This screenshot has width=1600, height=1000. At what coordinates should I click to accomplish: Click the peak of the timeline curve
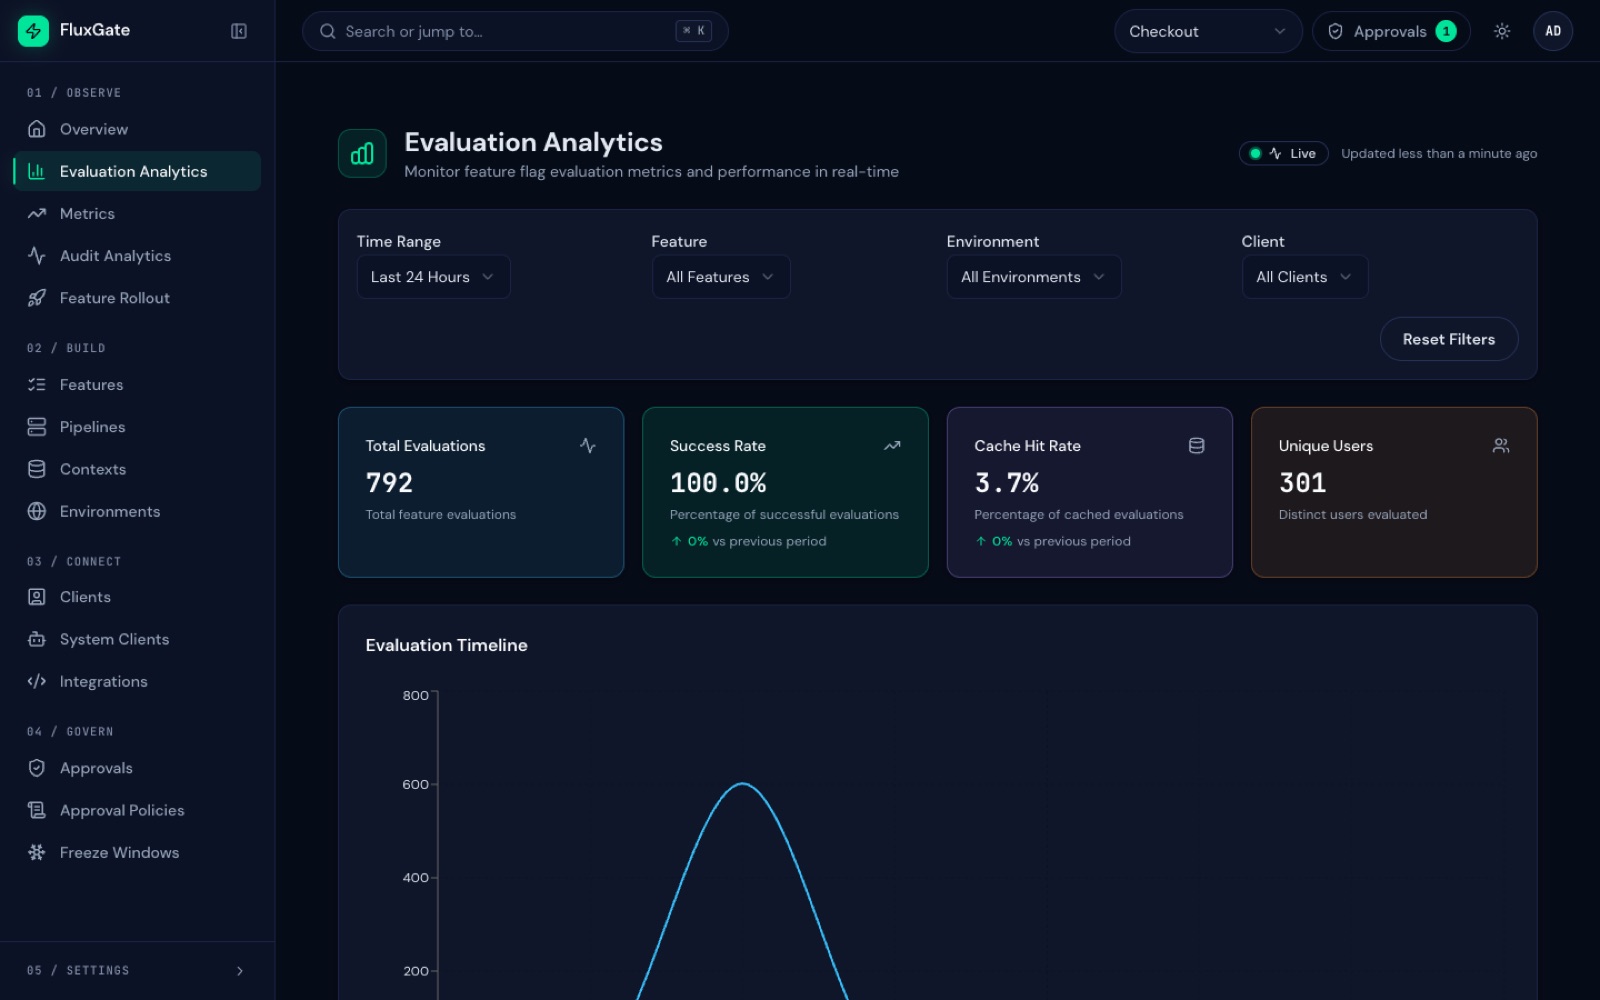(x=743, y=784)
